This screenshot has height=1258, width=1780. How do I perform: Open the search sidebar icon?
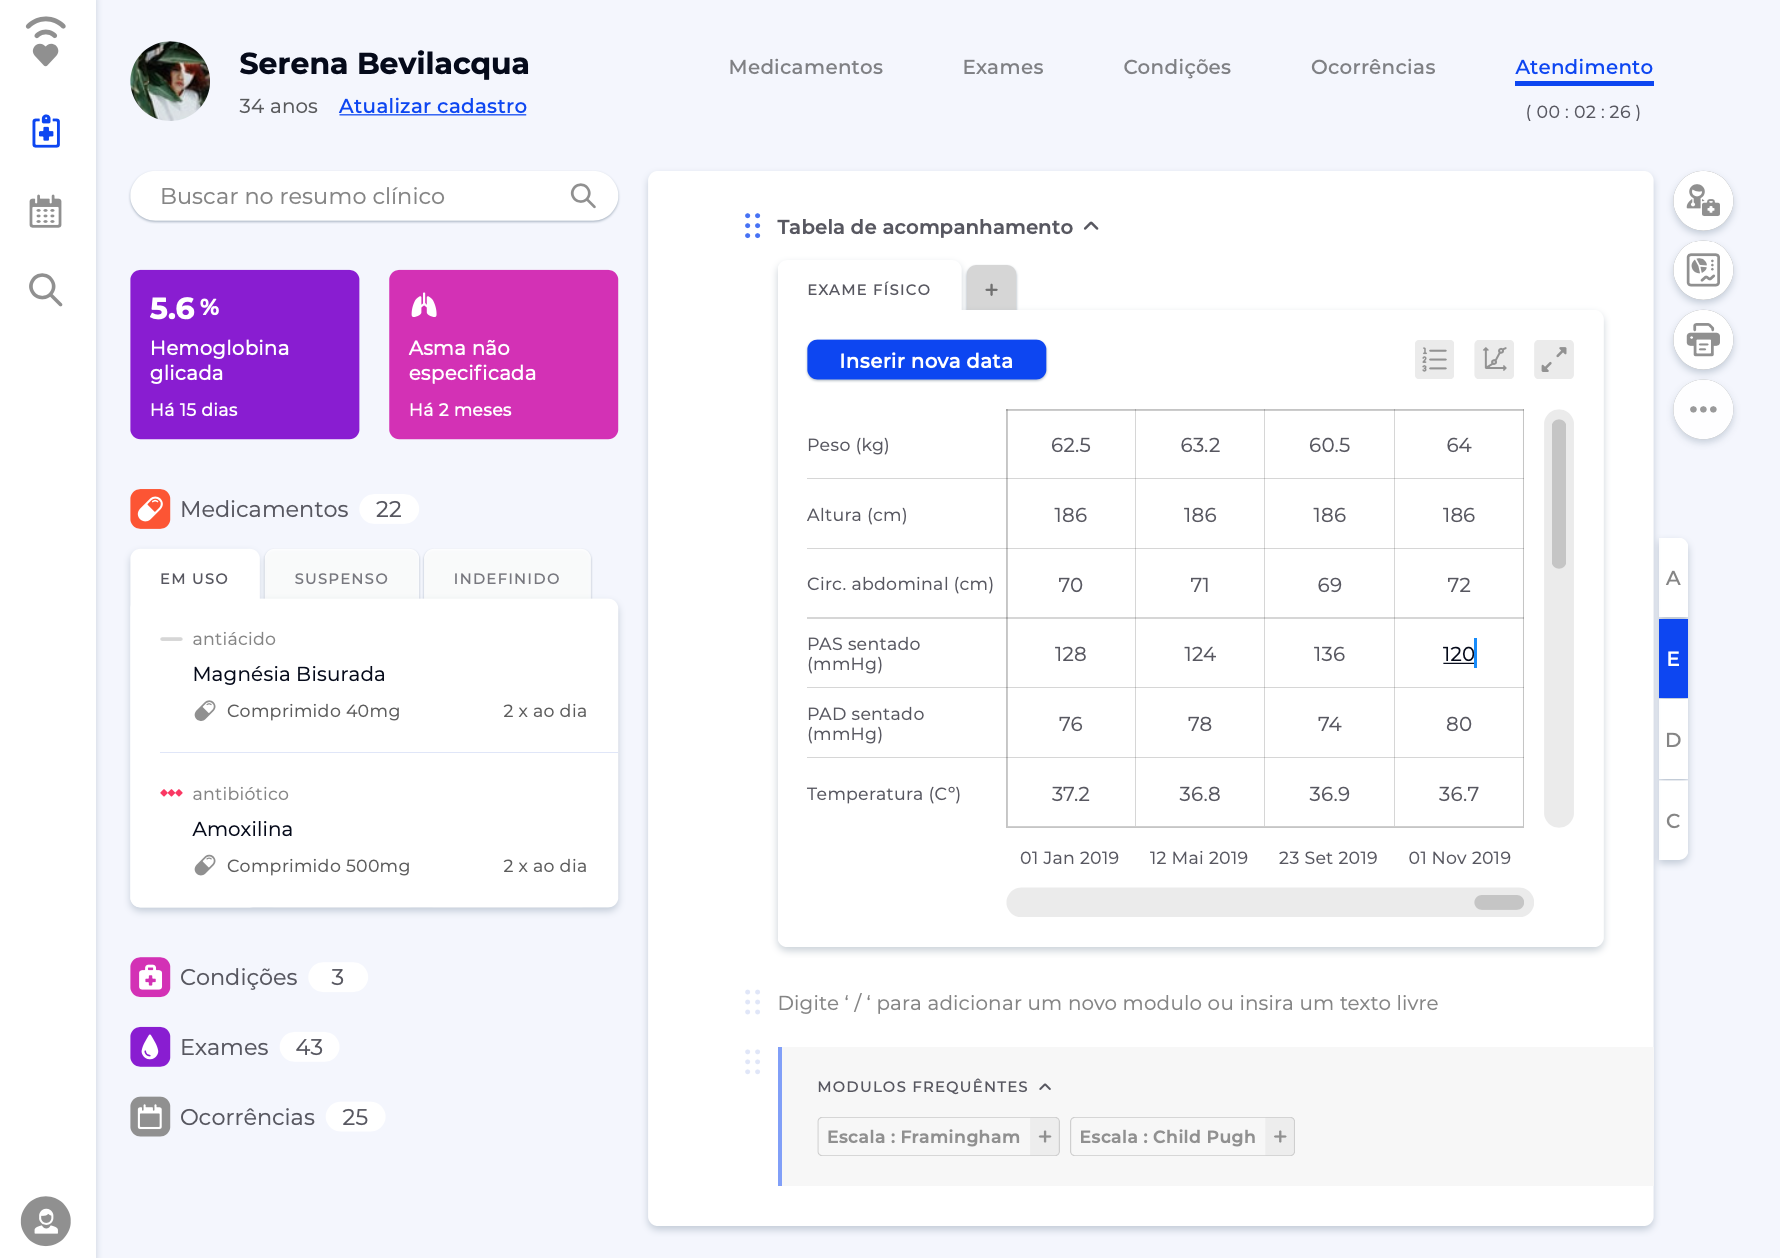(46, 290)
